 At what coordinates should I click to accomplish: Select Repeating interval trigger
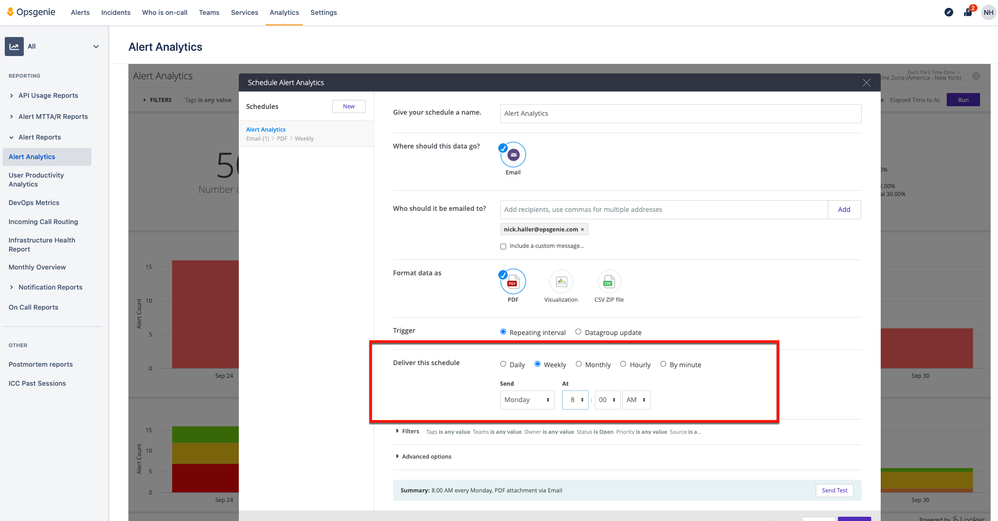click(503, 331)
